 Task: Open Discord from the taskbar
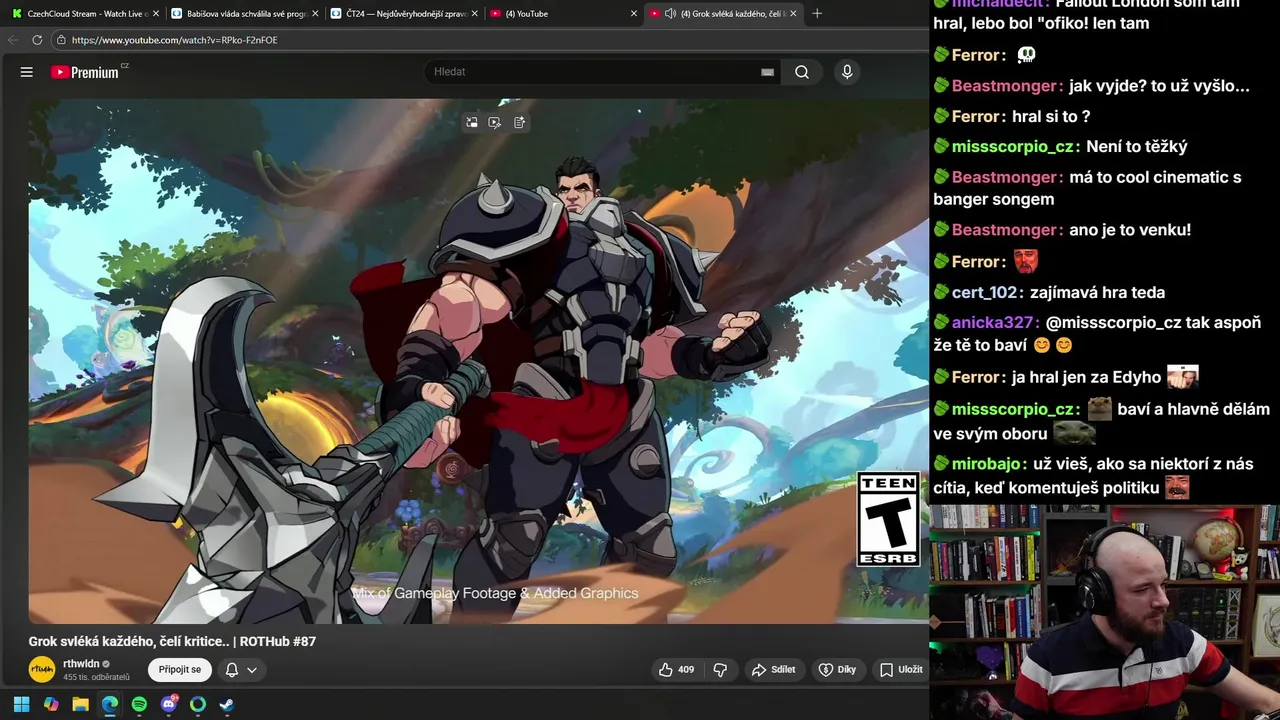169,704
